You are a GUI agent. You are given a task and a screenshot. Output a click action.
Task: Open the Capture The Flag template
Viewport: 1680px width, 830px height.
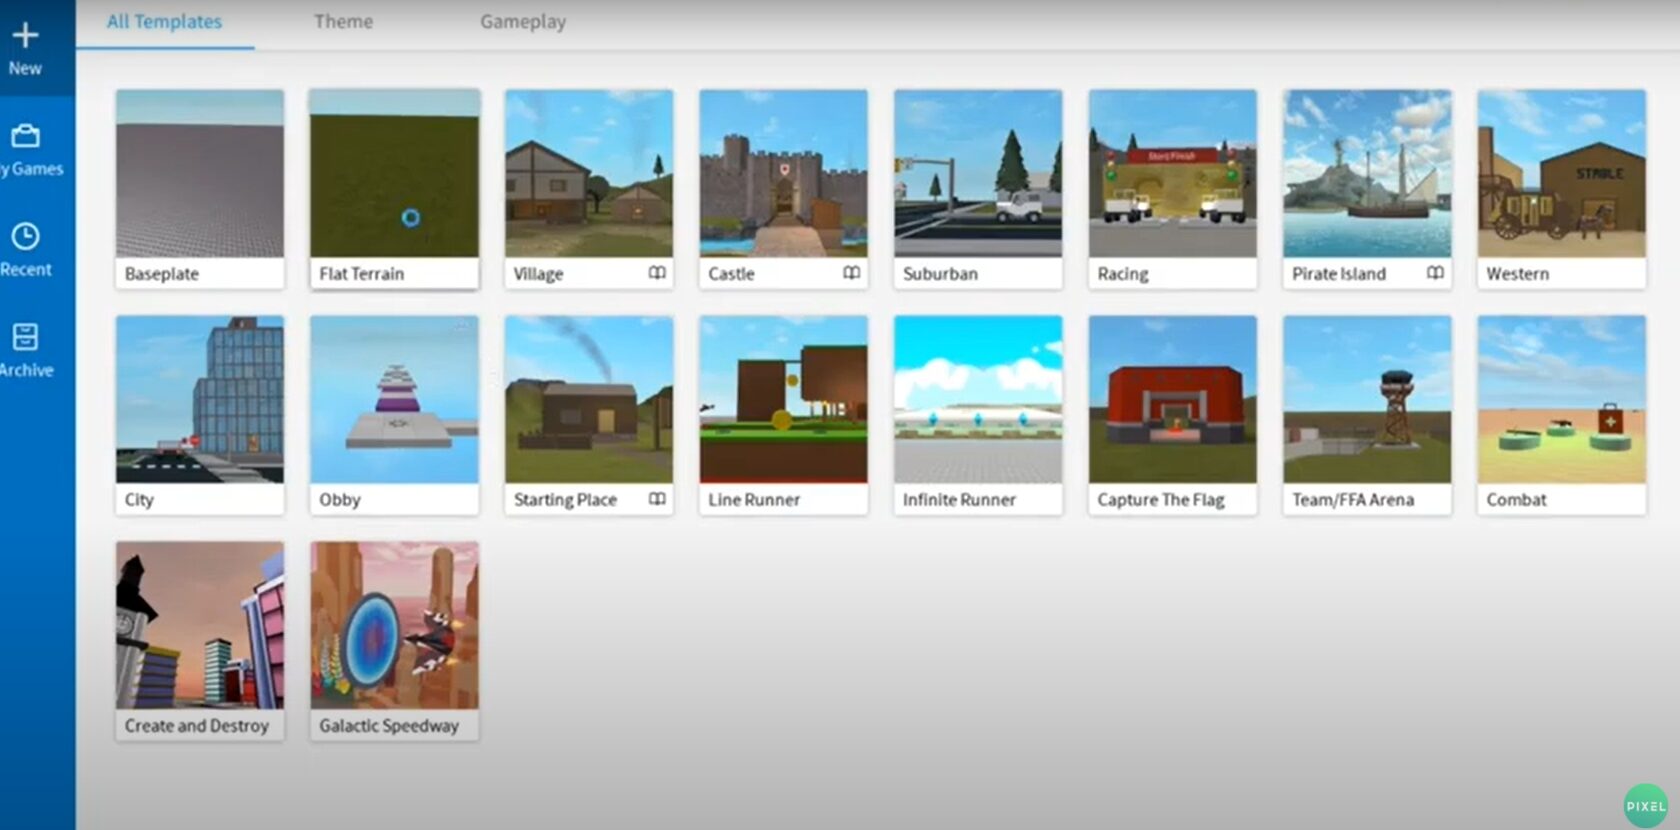click(x=1172, y=400)
